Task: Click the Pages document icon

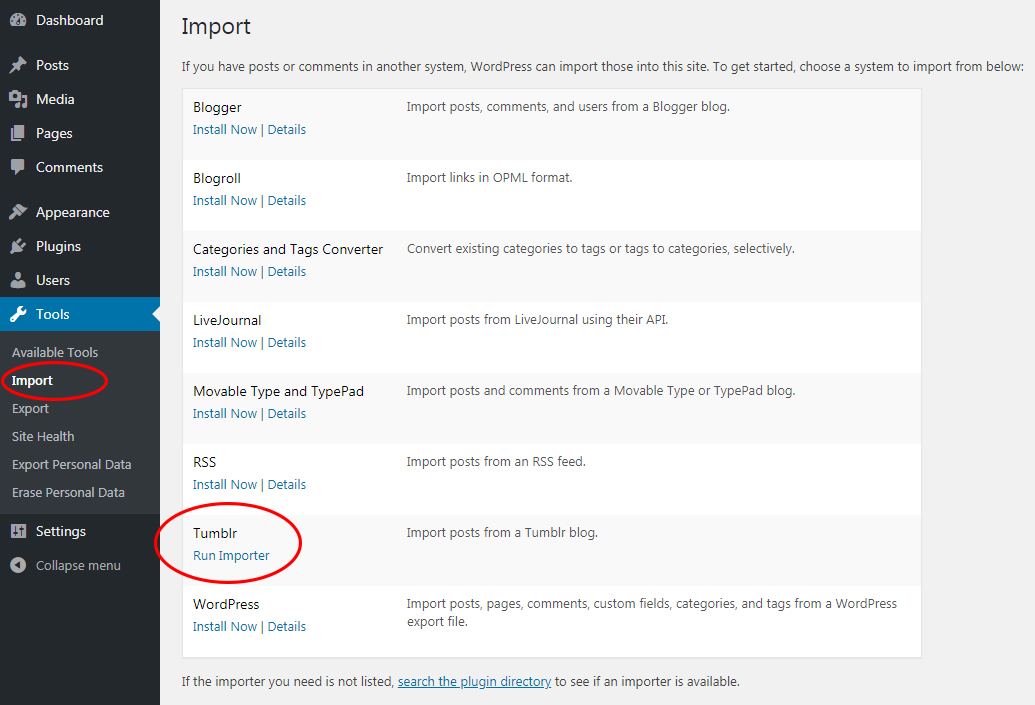Action: (18, 132)
